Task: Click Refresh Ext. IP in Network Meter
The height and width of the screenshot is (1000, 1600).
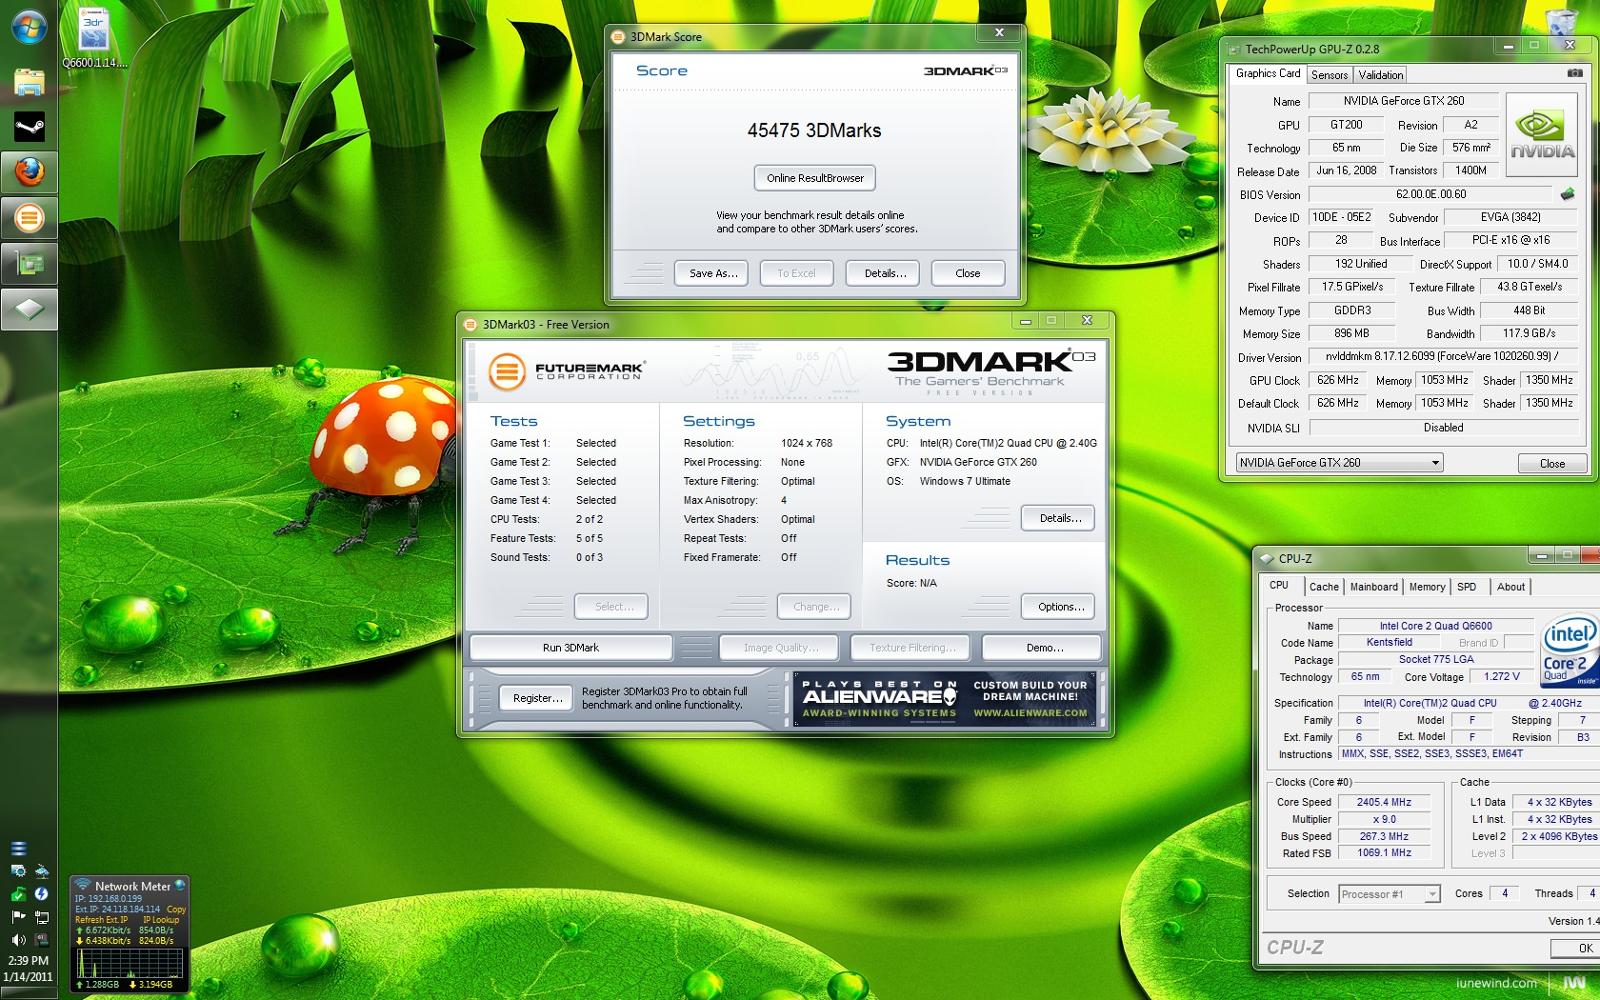Action: point(101,920)
